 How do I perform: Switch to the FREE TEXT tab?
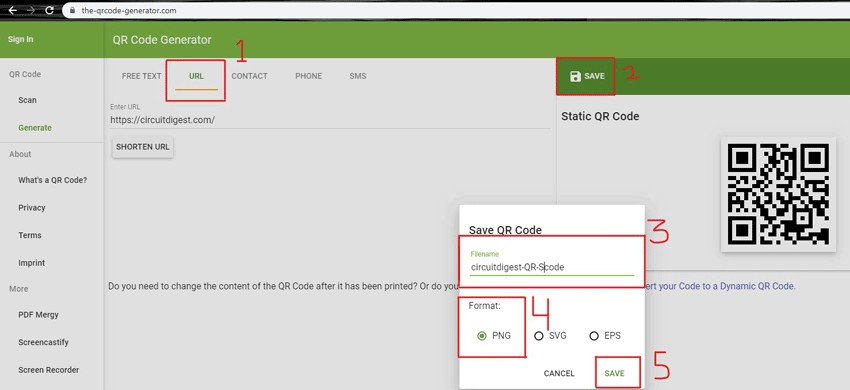(x=141, y=76)
